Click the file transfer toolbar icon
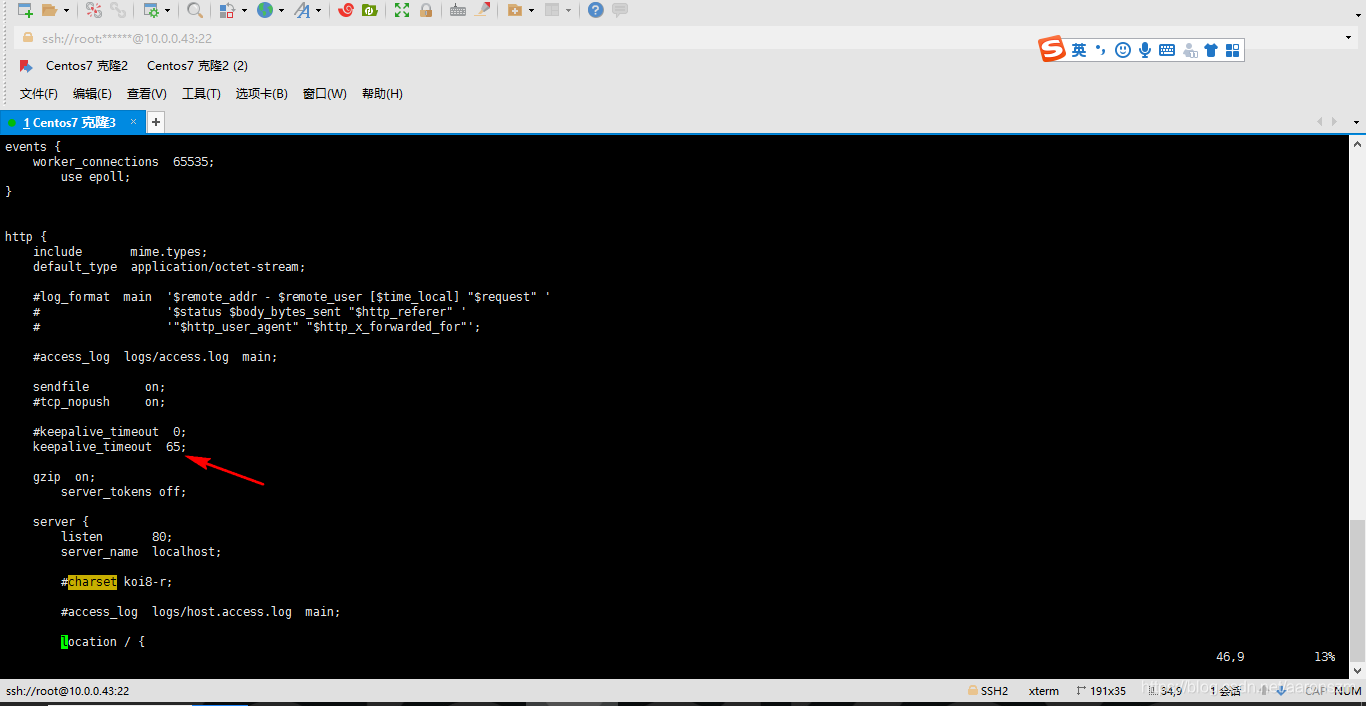Viewport: 1366px width, 706px height. click(227, 10)
